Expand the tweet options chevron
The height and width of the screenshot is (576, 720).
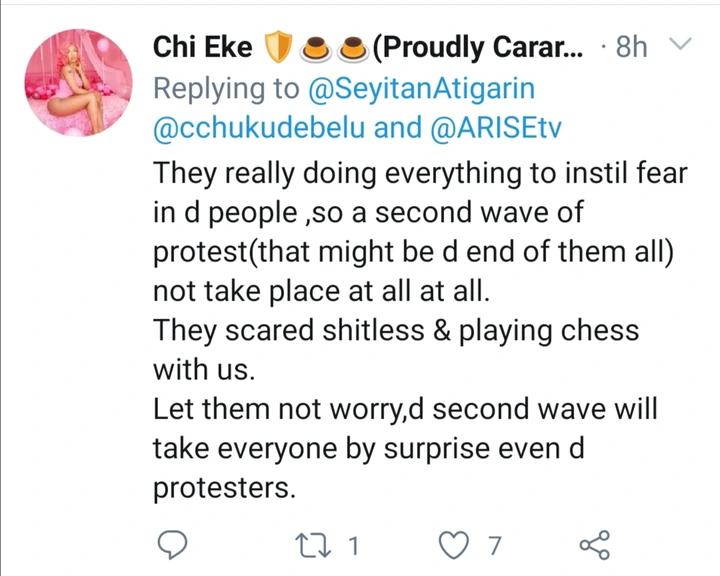(x=679, y=46)
